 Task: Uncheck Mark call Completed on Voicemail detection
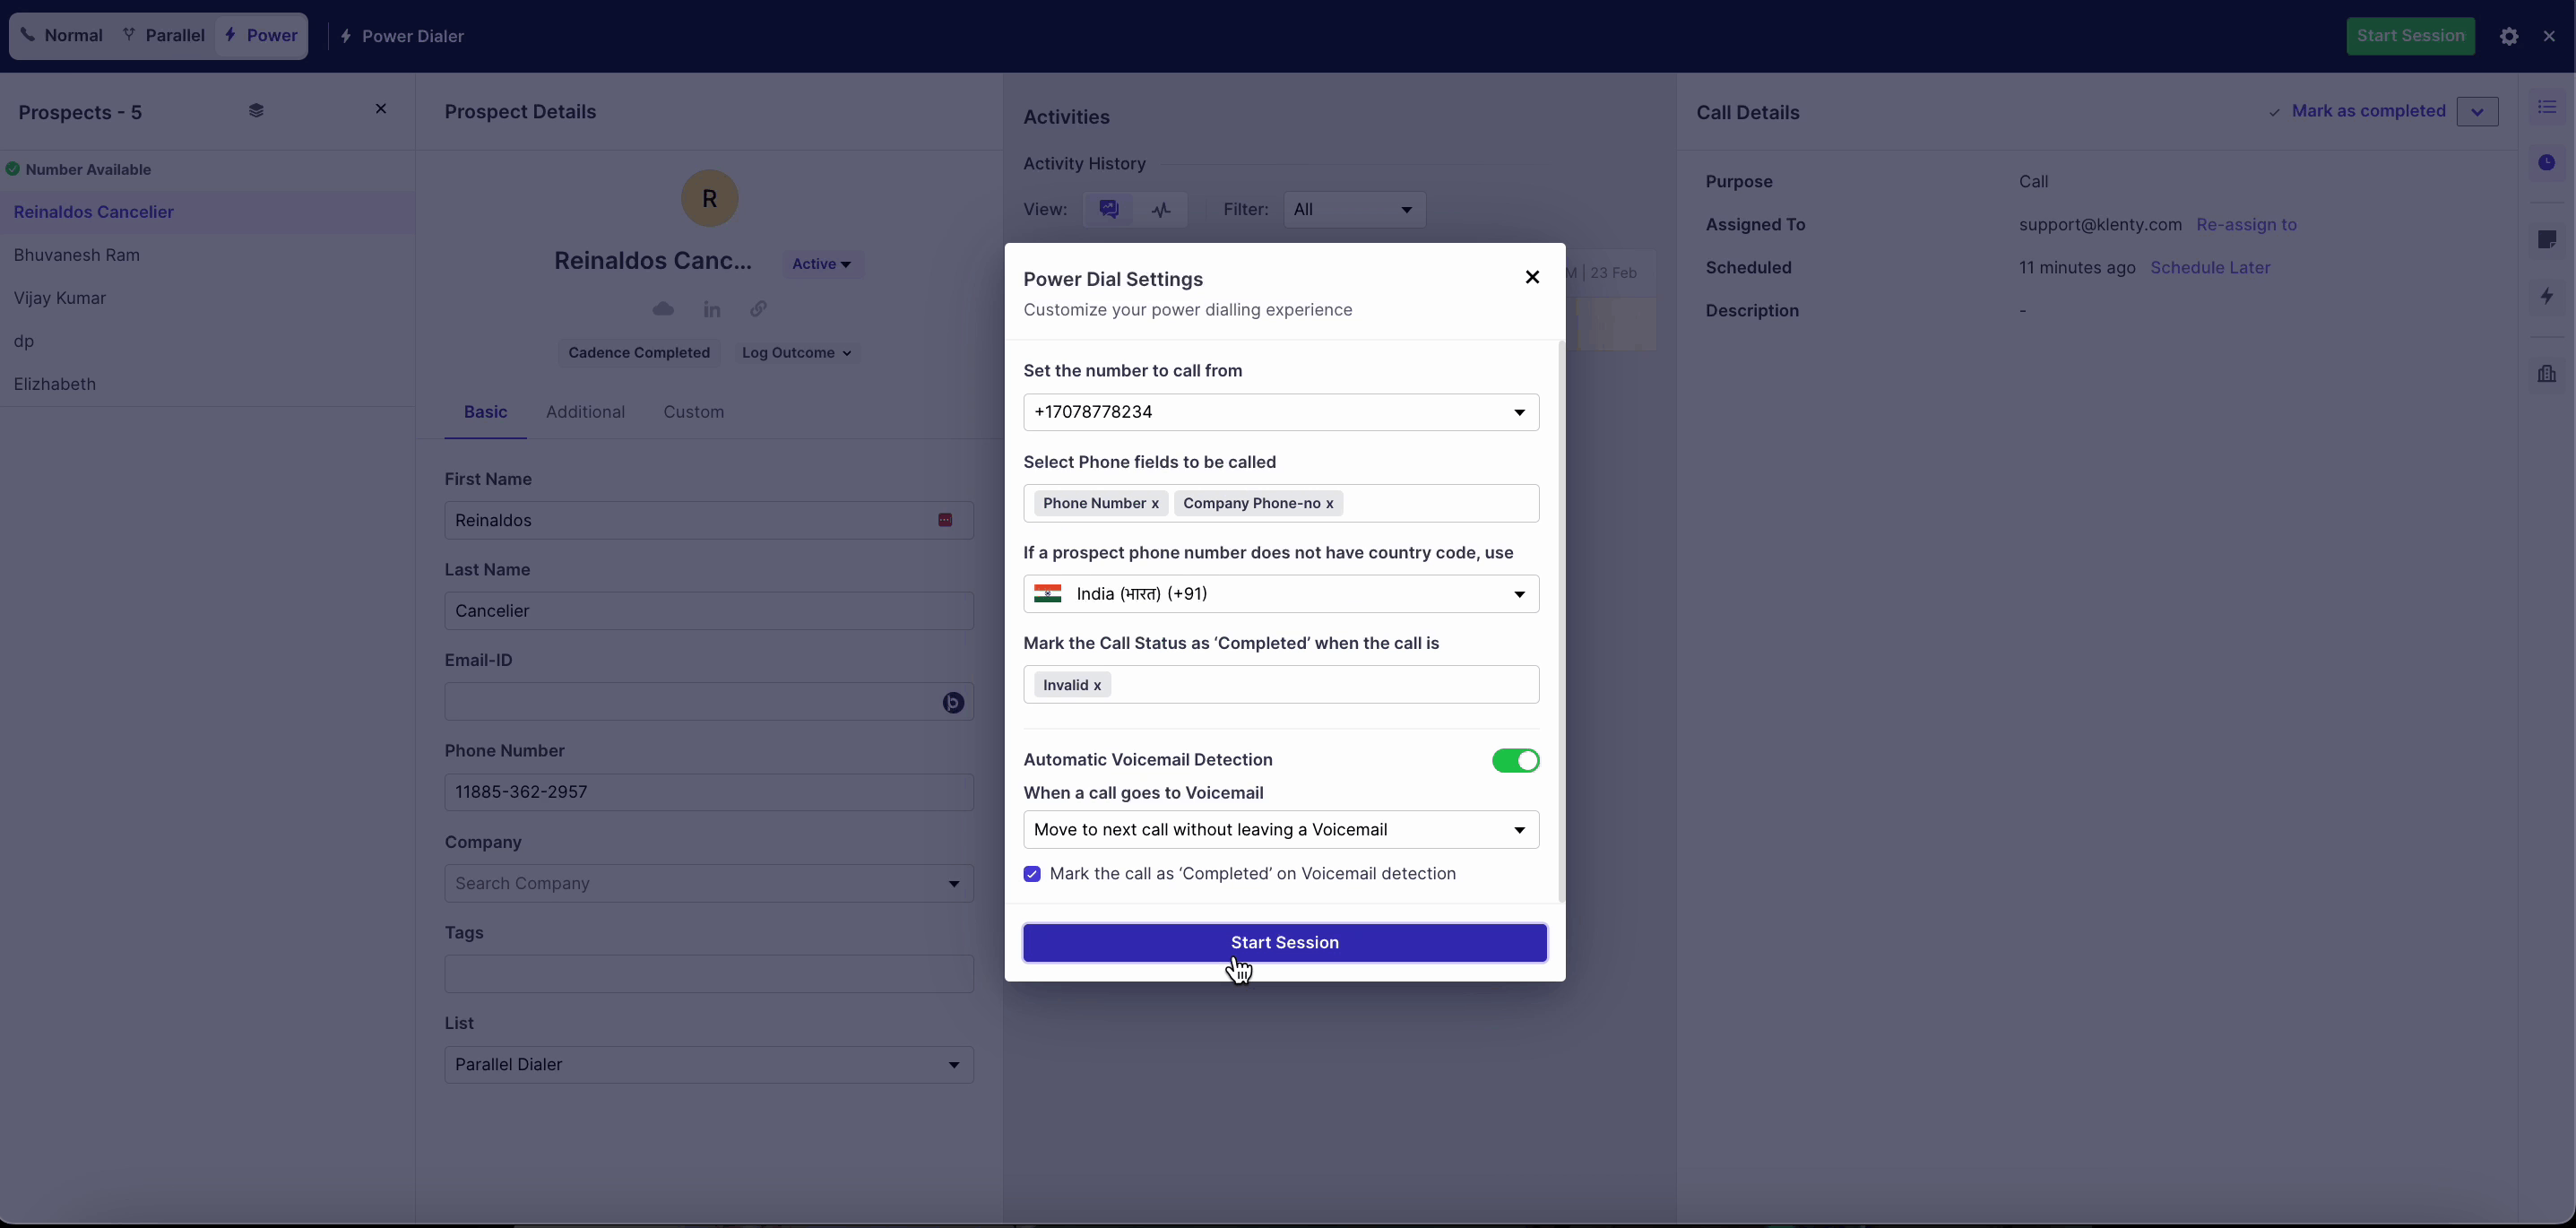[x=1032, y=874]
